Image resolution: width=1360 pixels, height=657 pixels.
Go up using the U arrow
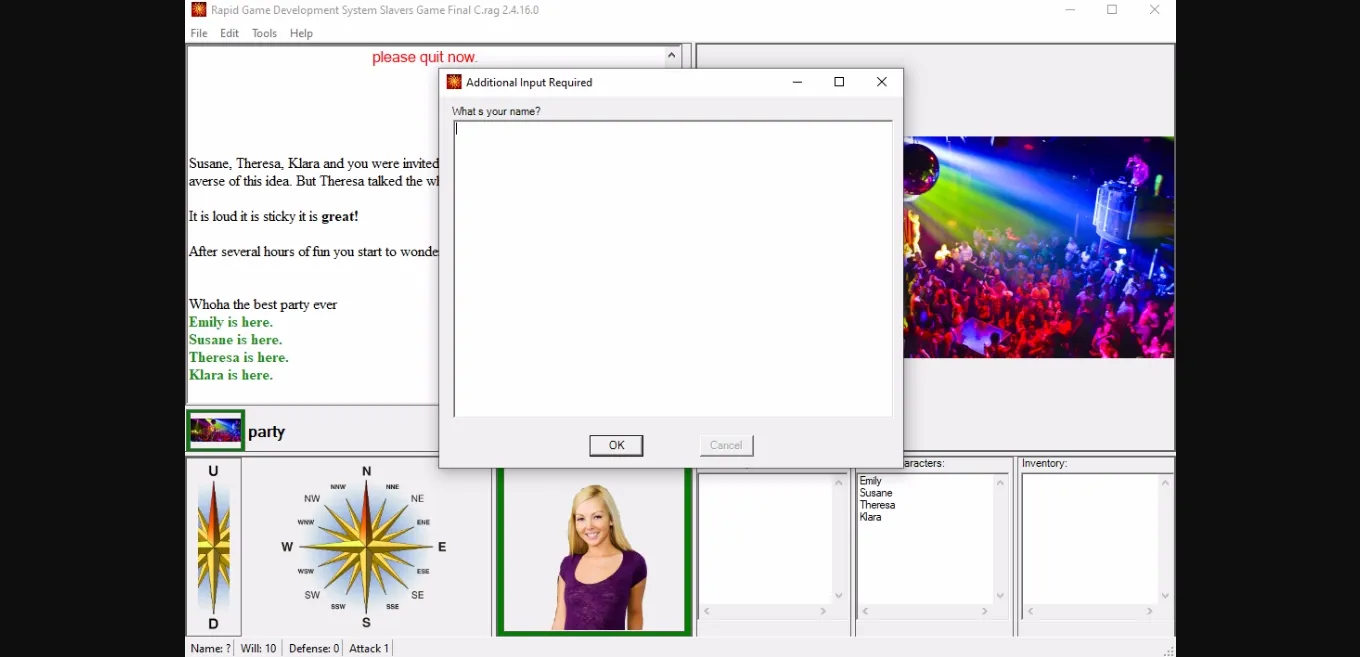(213, 472)
